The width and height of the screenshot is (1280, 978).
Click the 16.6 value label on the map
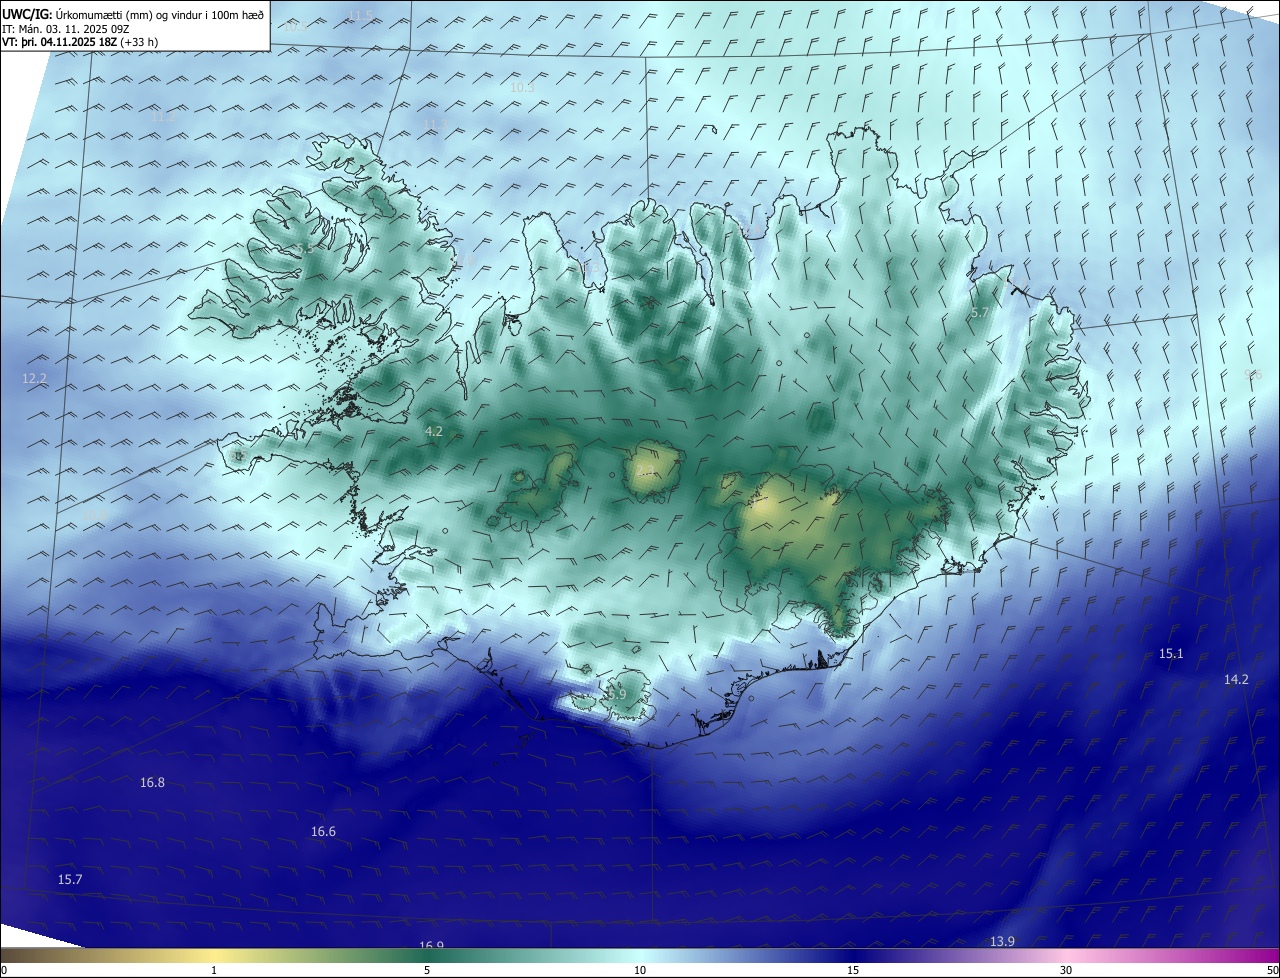tap(323, 832)
